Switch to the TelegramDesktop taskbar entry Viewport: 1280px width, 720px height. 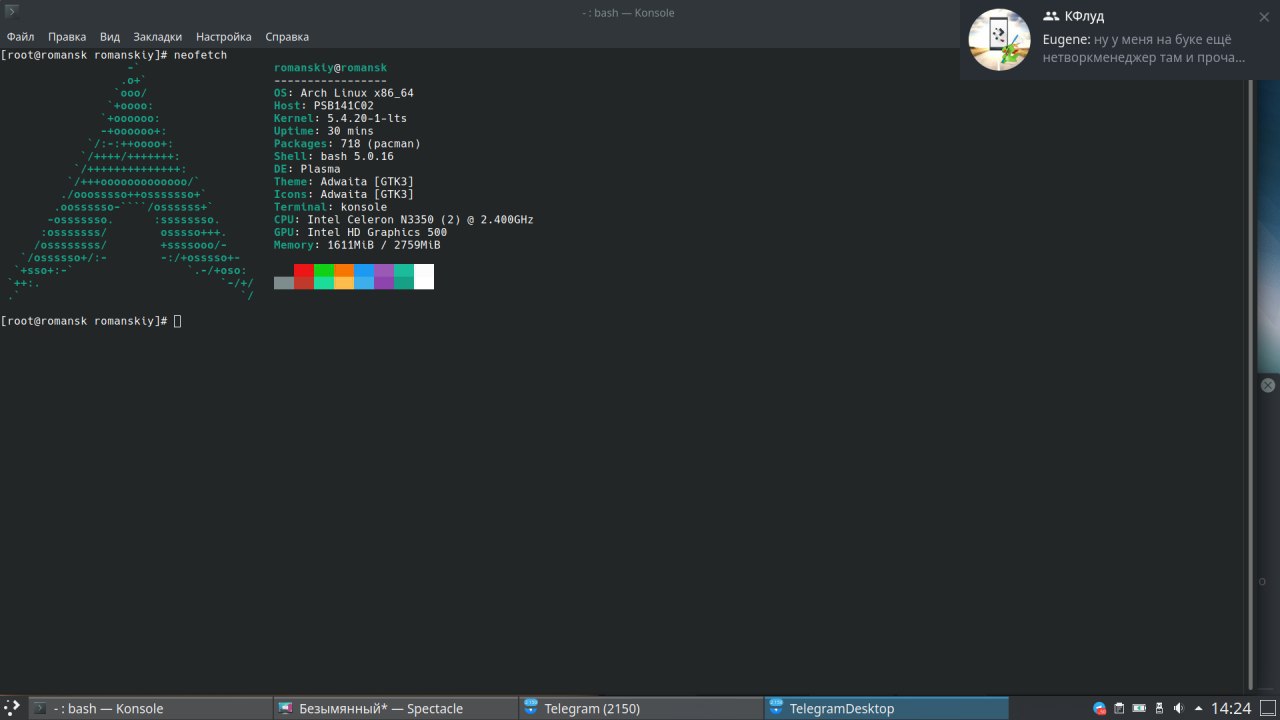(888, 708)
